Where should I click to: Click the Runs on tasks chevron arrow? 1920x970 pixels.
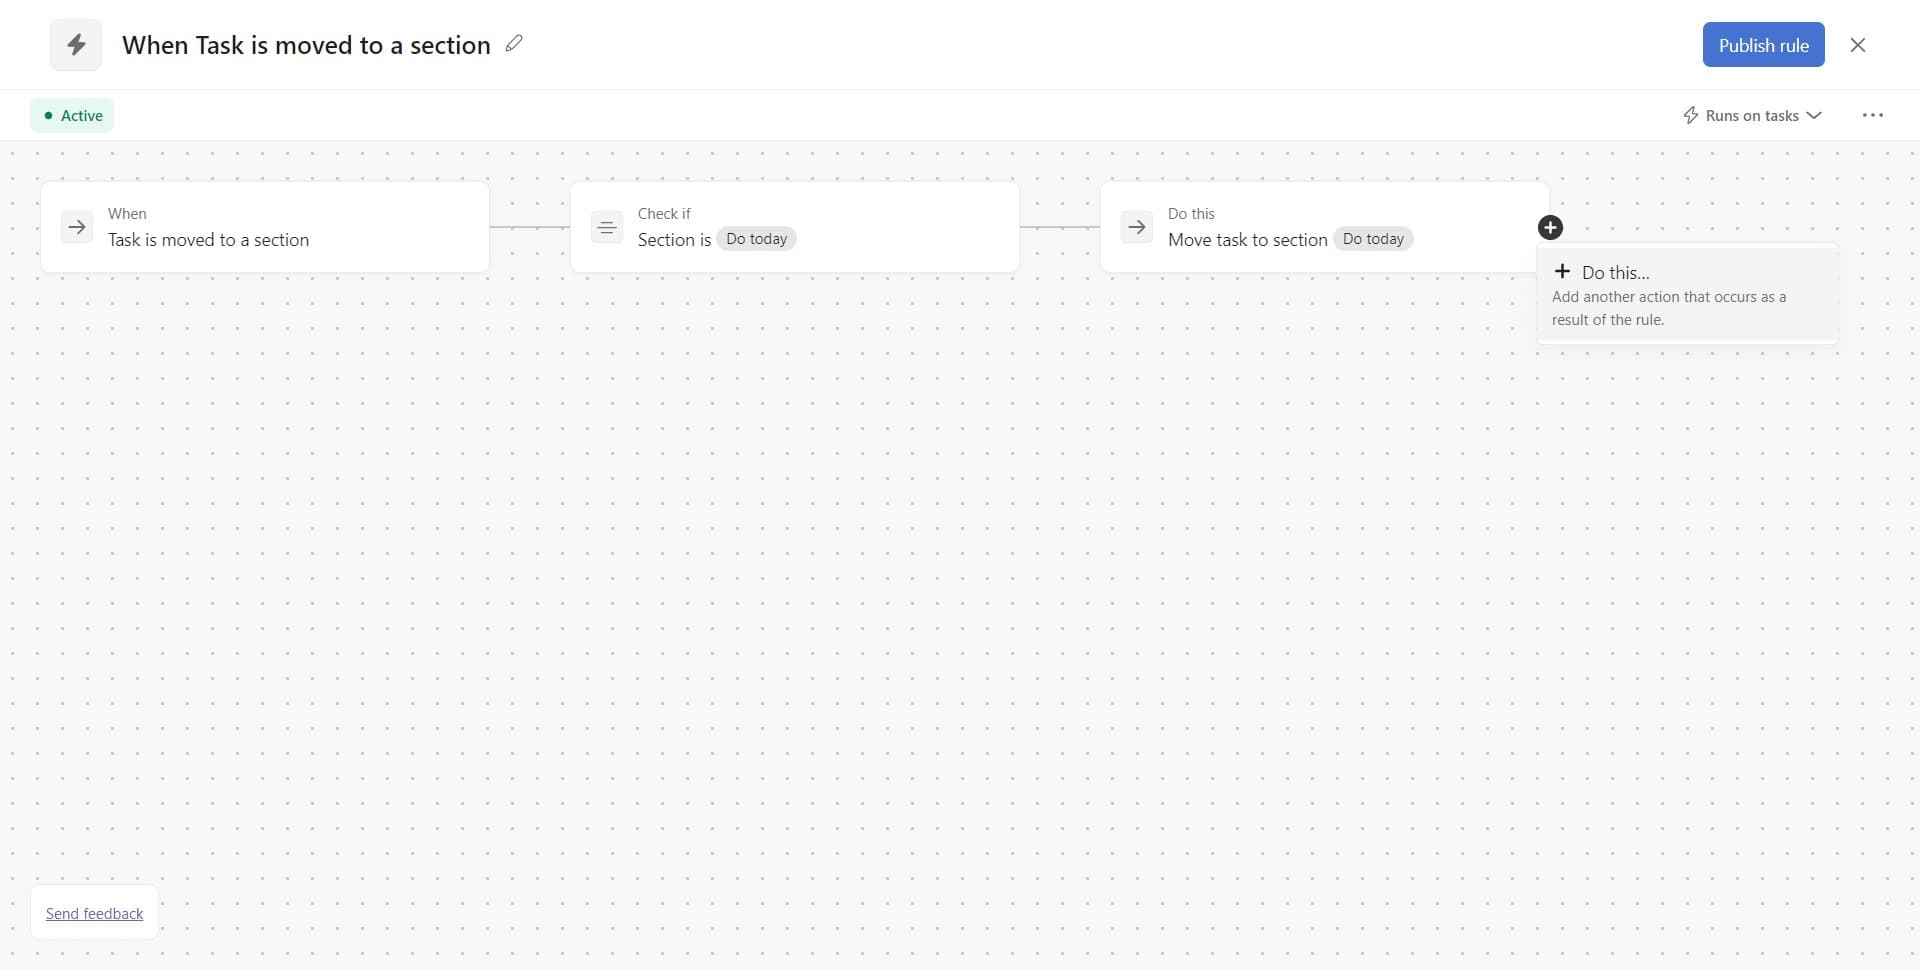click(1814, 115)
